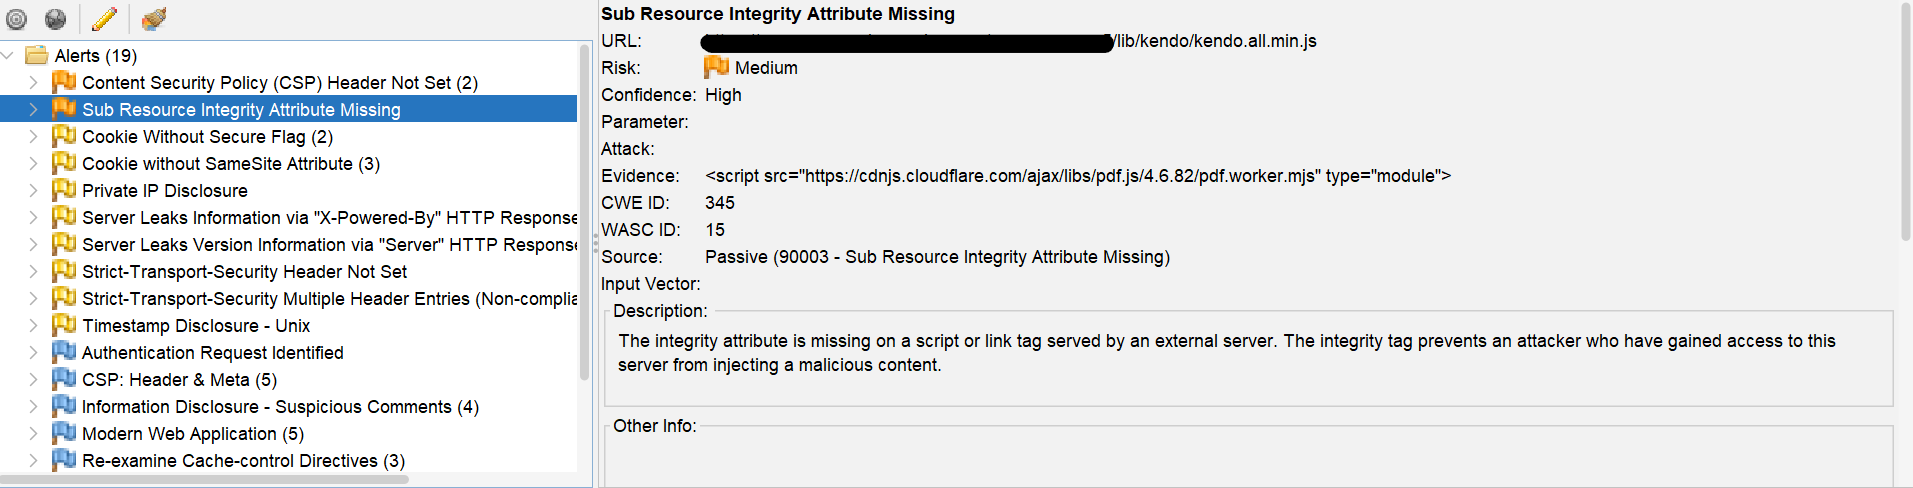
Task: Click the broom delete all alerts icon
Action: pos(154,19)
